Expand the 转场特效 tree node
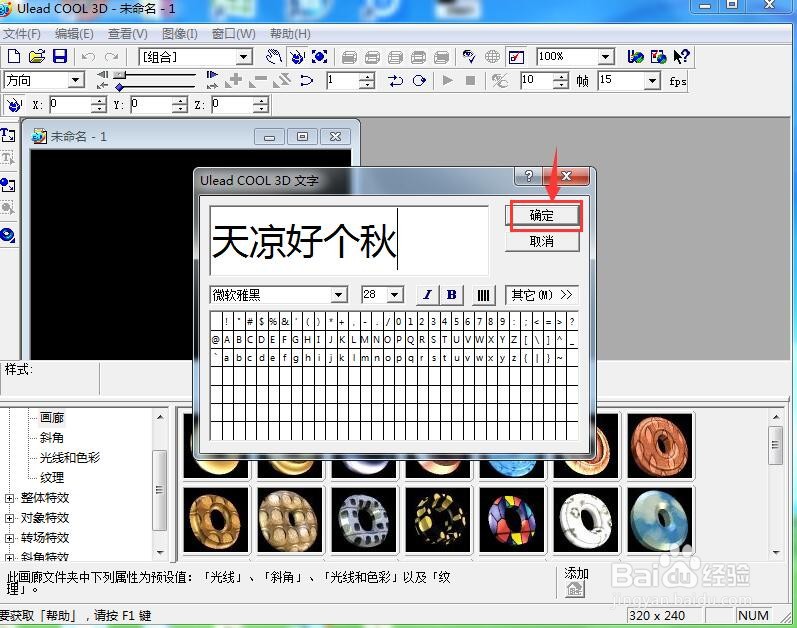 (x=9, y=538)
